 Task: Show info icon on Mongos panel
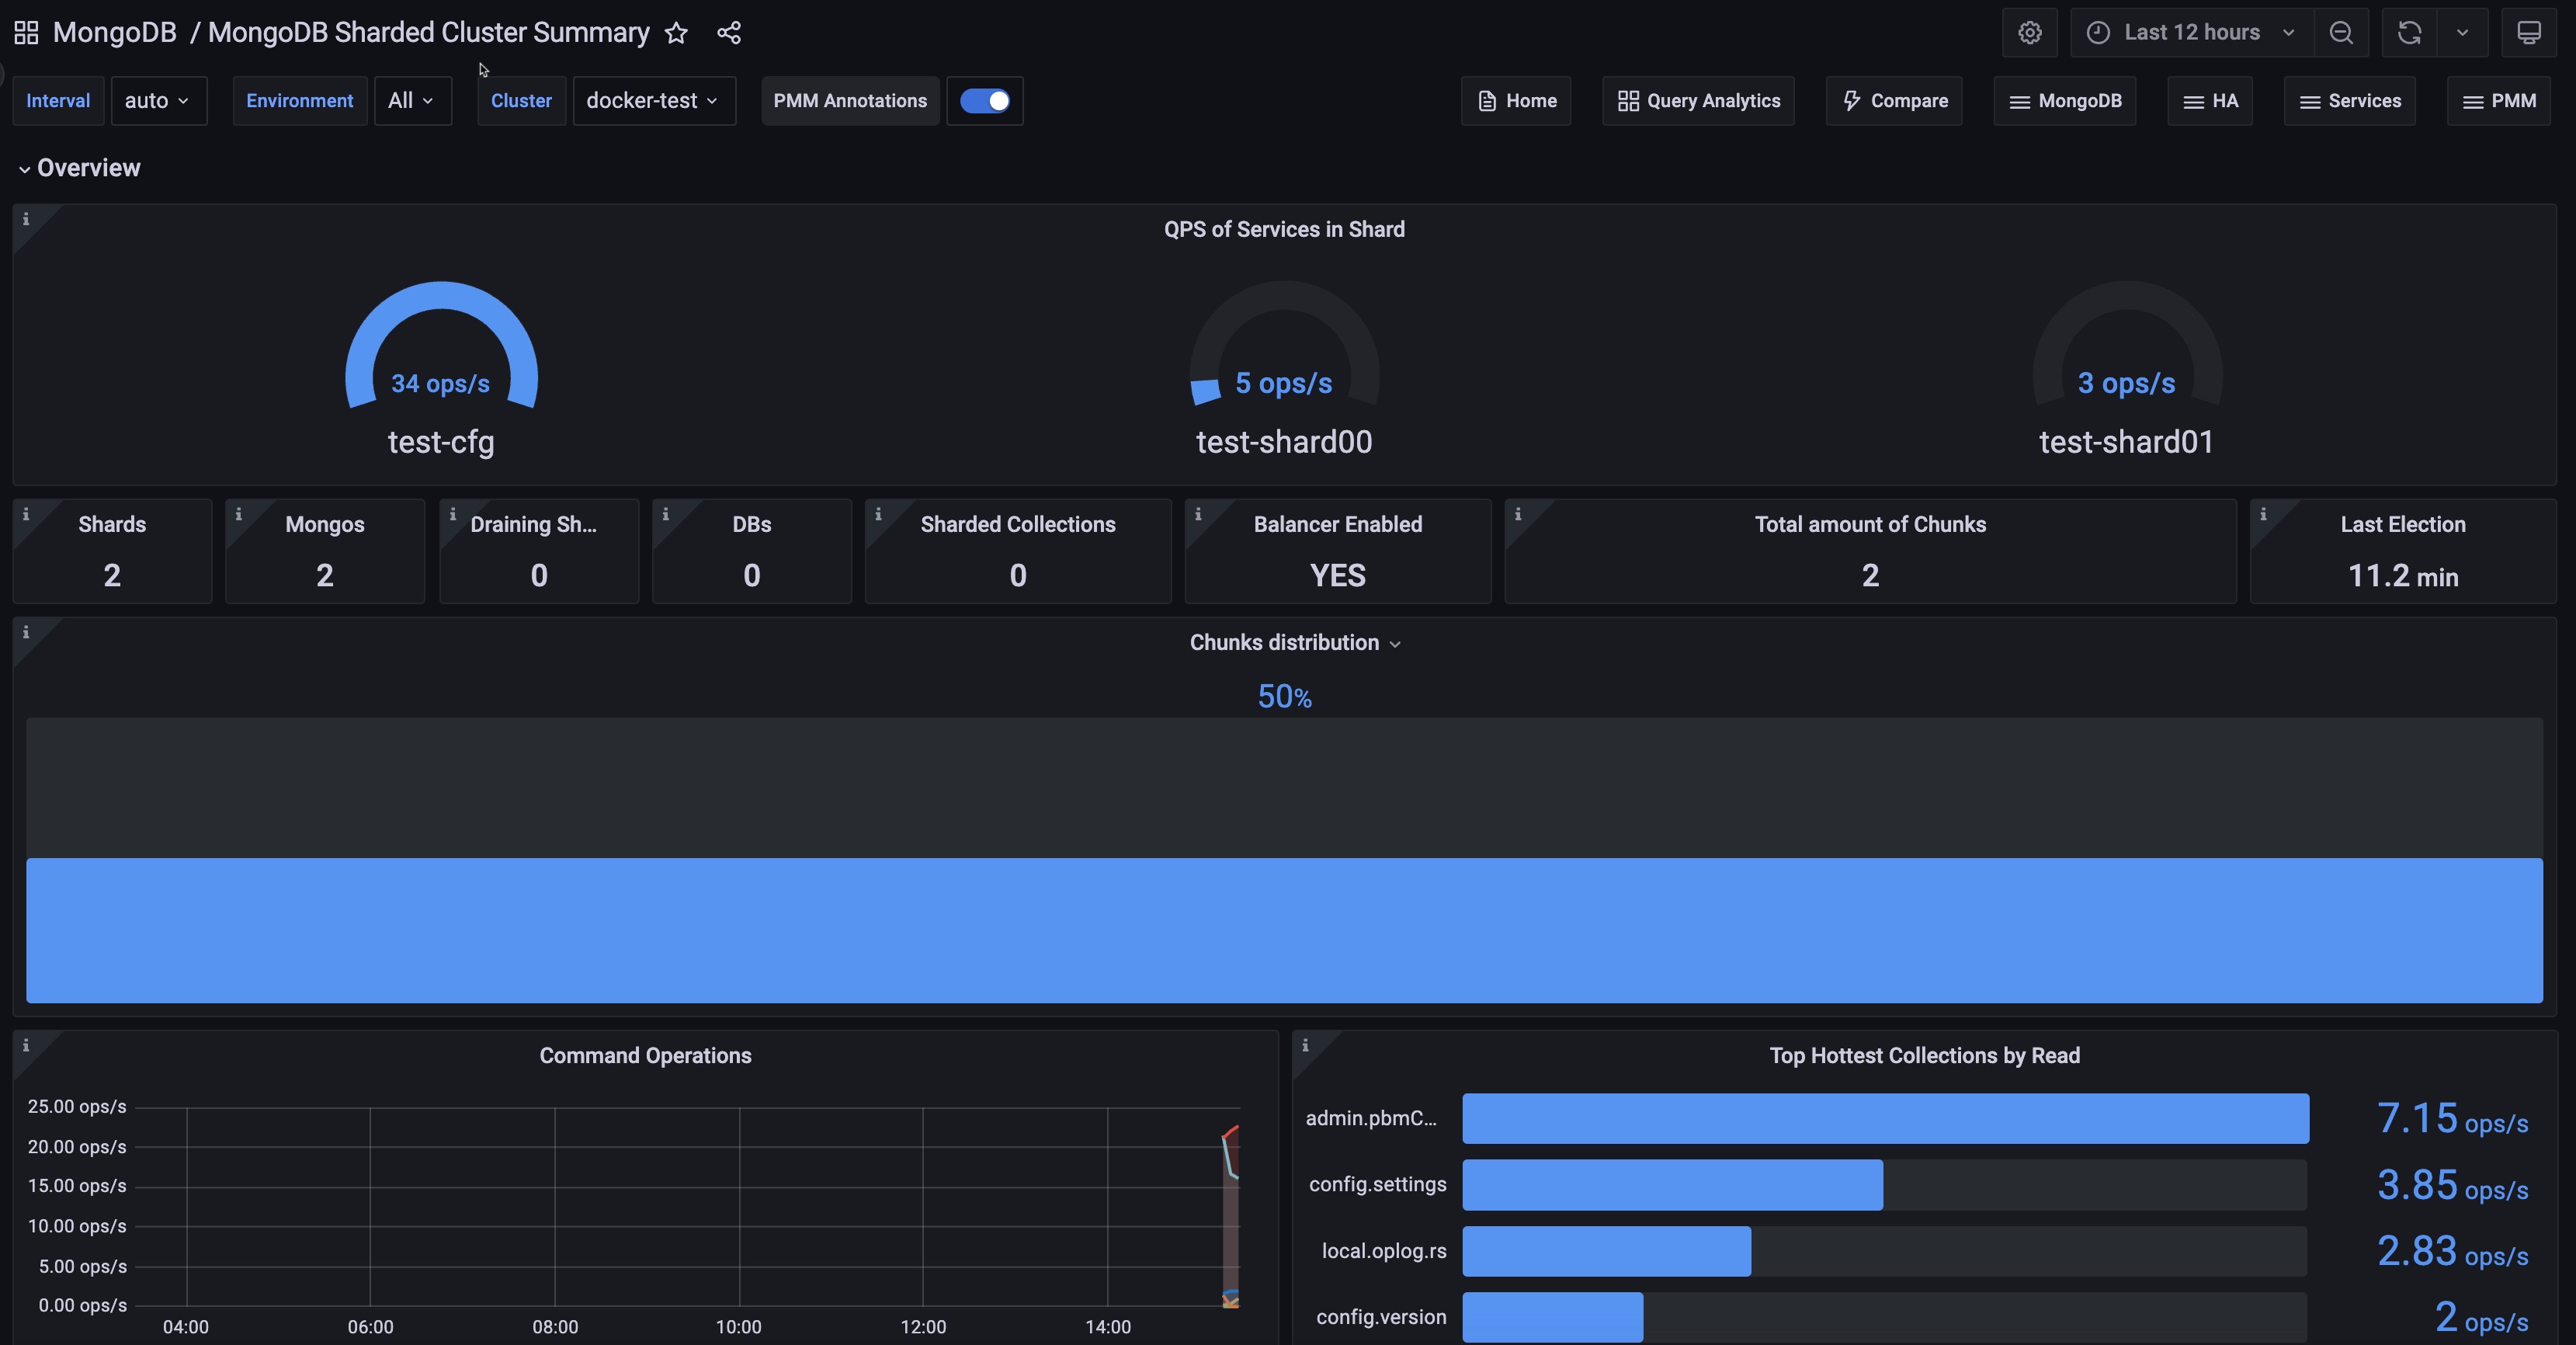pyautogui.click(x=238, y=514)
